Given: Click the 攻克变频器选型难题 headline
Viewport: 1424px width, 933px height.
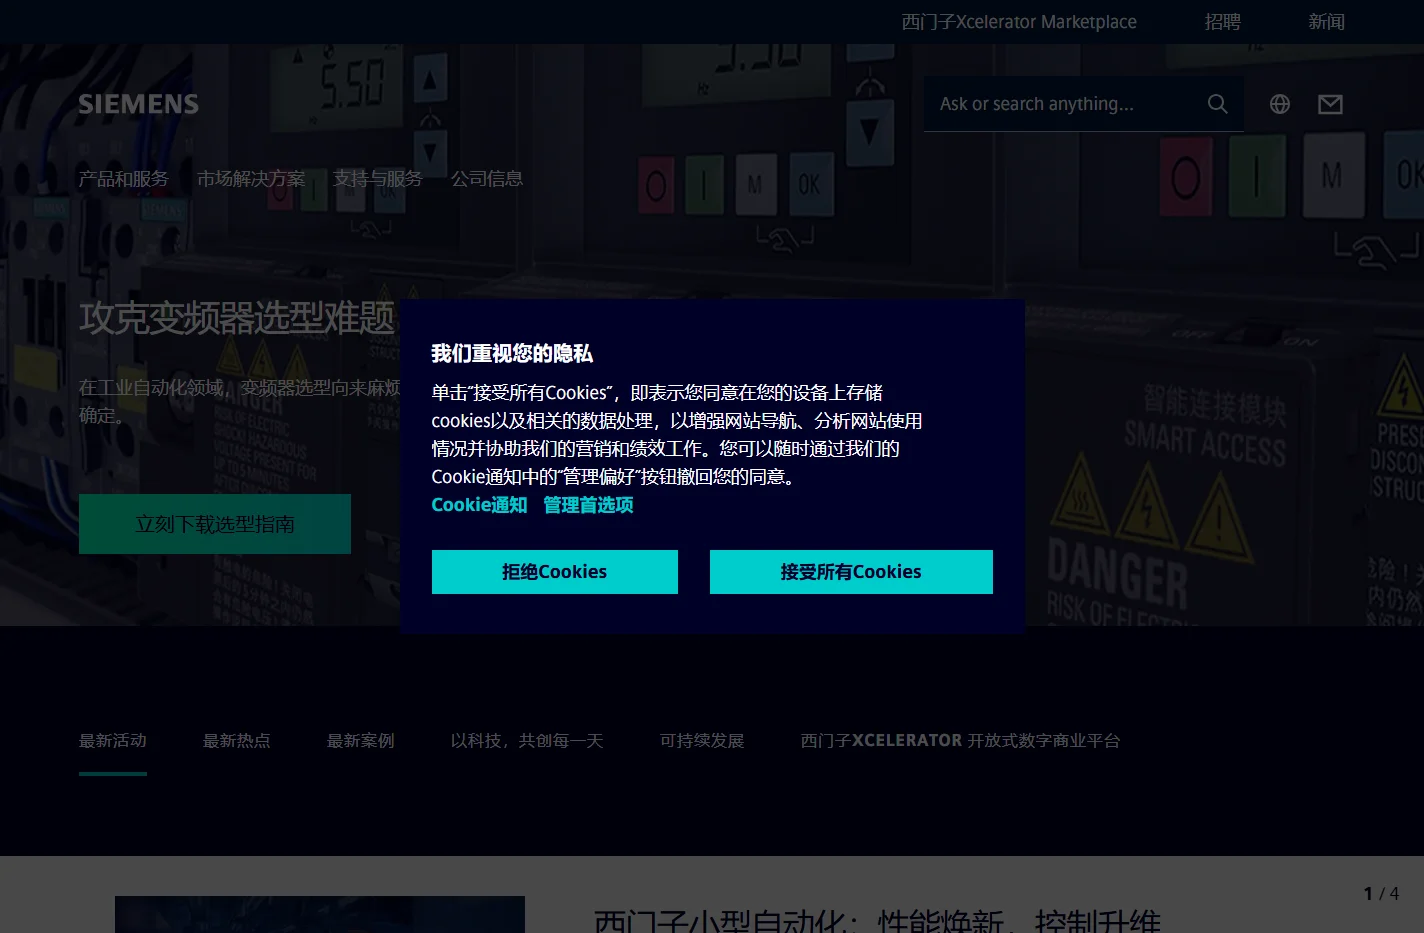Looking at the screenshot, I should click(237, 318).
